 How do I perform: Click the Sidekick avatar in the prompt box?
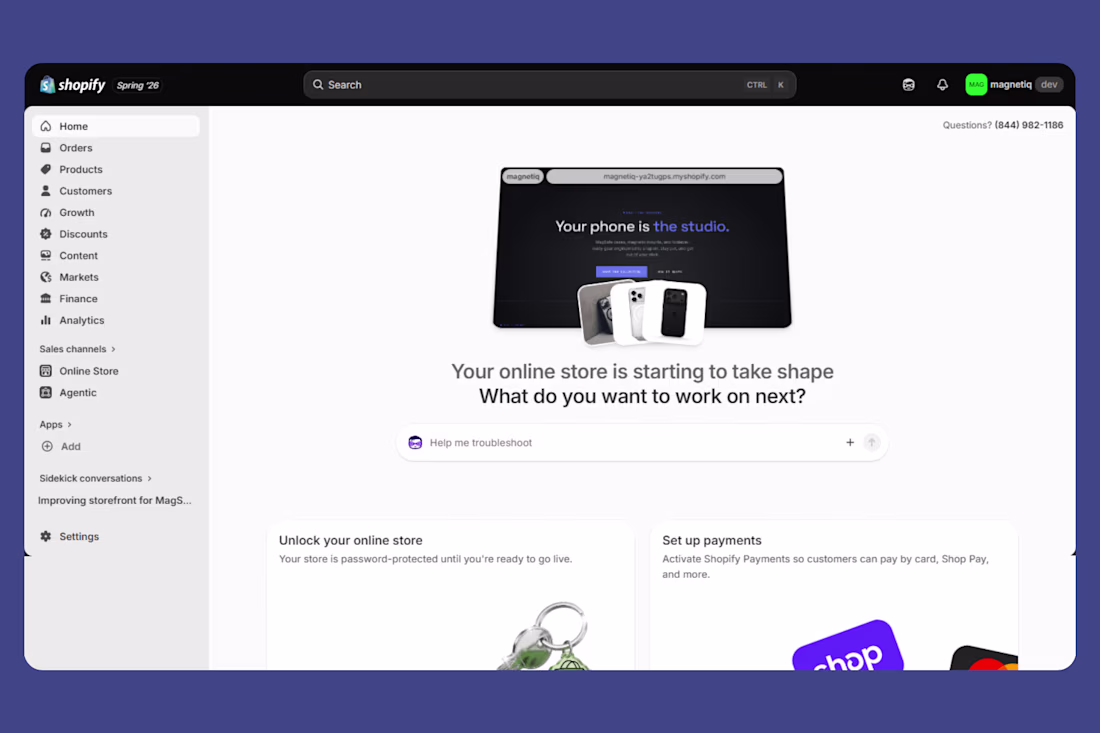pyautogui.click(x=415, y=443)
